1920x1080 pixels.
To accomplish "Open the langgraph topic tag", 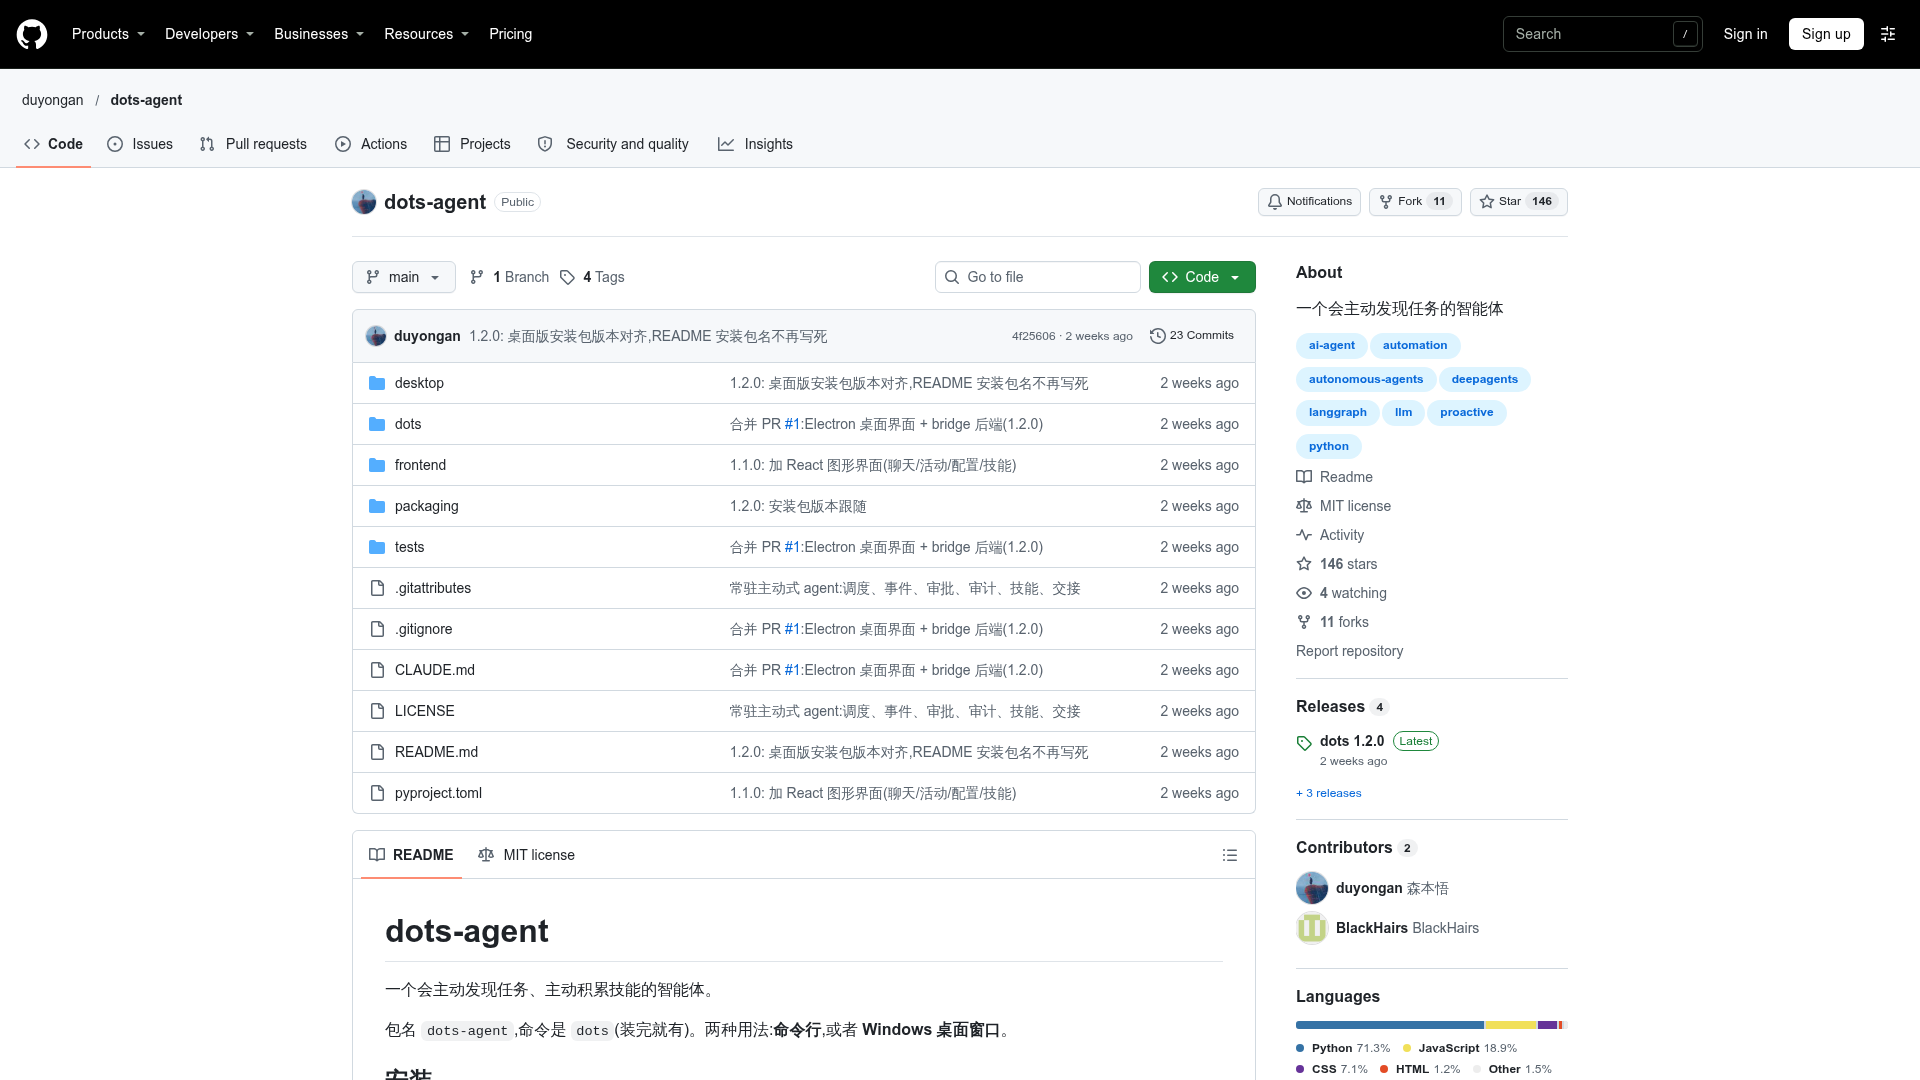I will pyautogui.click(x=1337, y=413).
